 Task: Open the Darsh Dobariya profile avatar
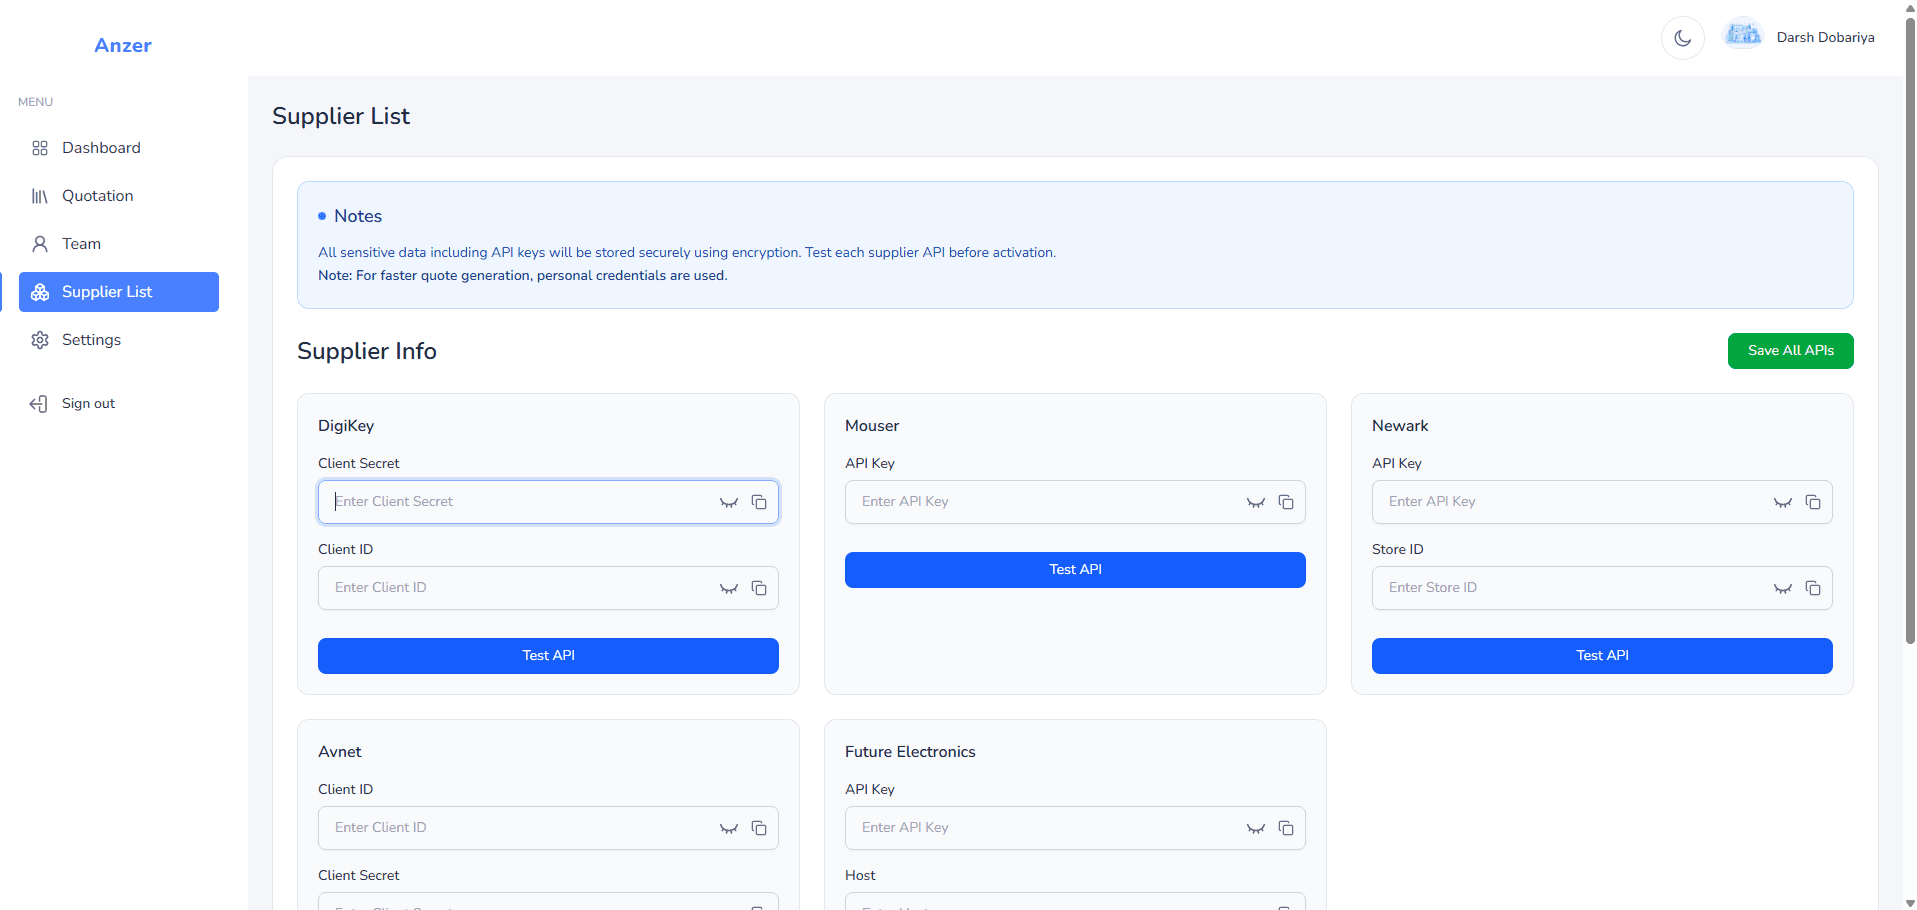click(1743, 35)
